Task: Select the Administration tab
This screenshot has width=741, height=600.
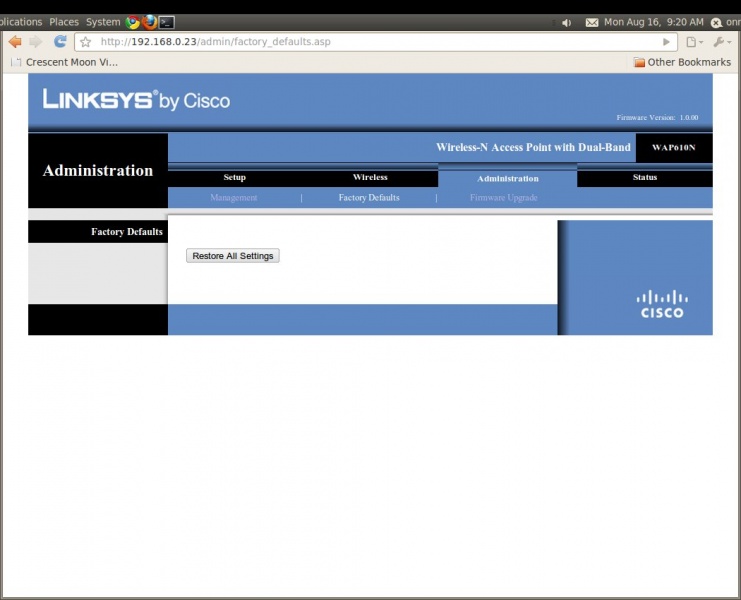Action: tap(508, 179)
